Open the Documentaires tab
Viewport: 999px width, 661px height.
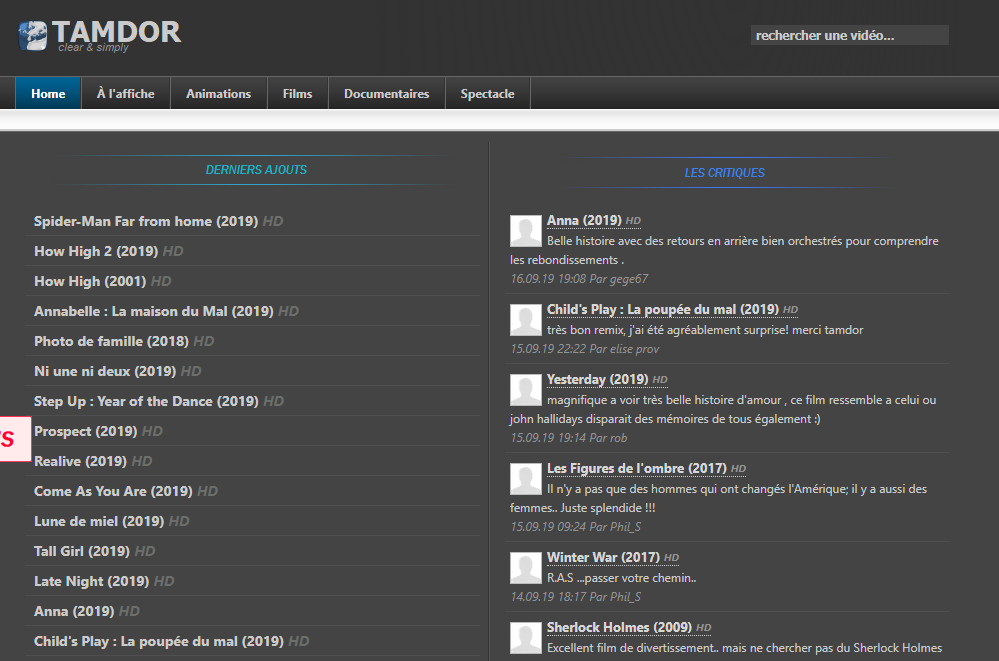click(x=387, y=94)
